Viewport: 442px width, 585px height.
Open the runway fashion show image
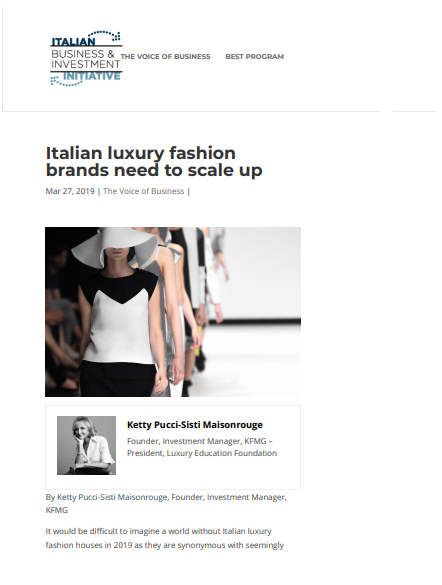tap(173, 312)
